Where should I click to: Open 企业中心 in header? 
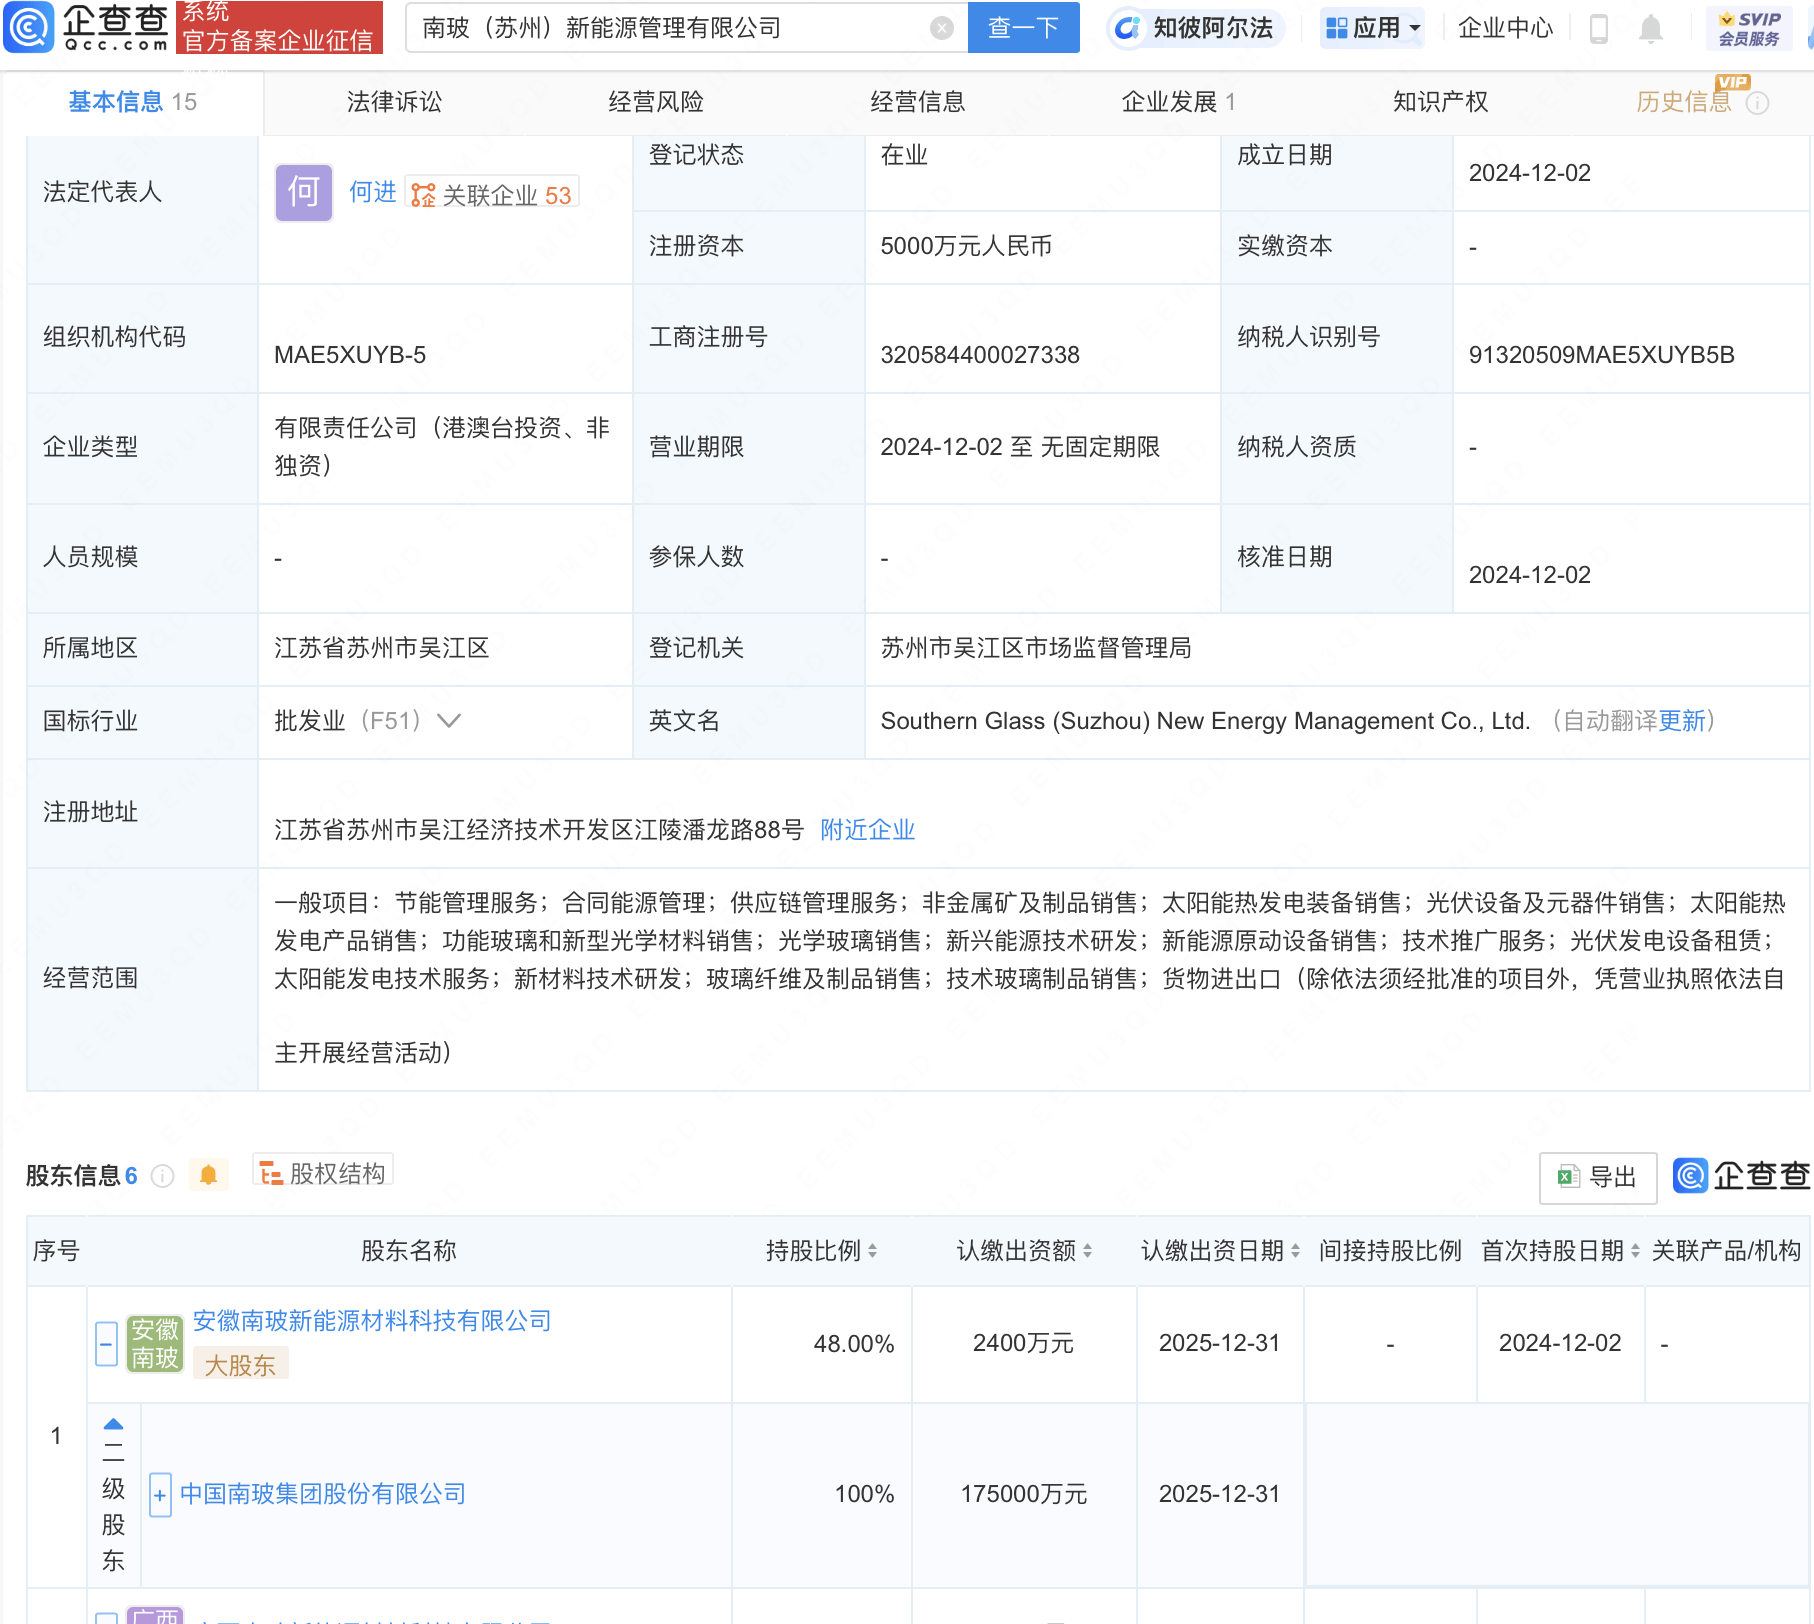(1505, 28)
